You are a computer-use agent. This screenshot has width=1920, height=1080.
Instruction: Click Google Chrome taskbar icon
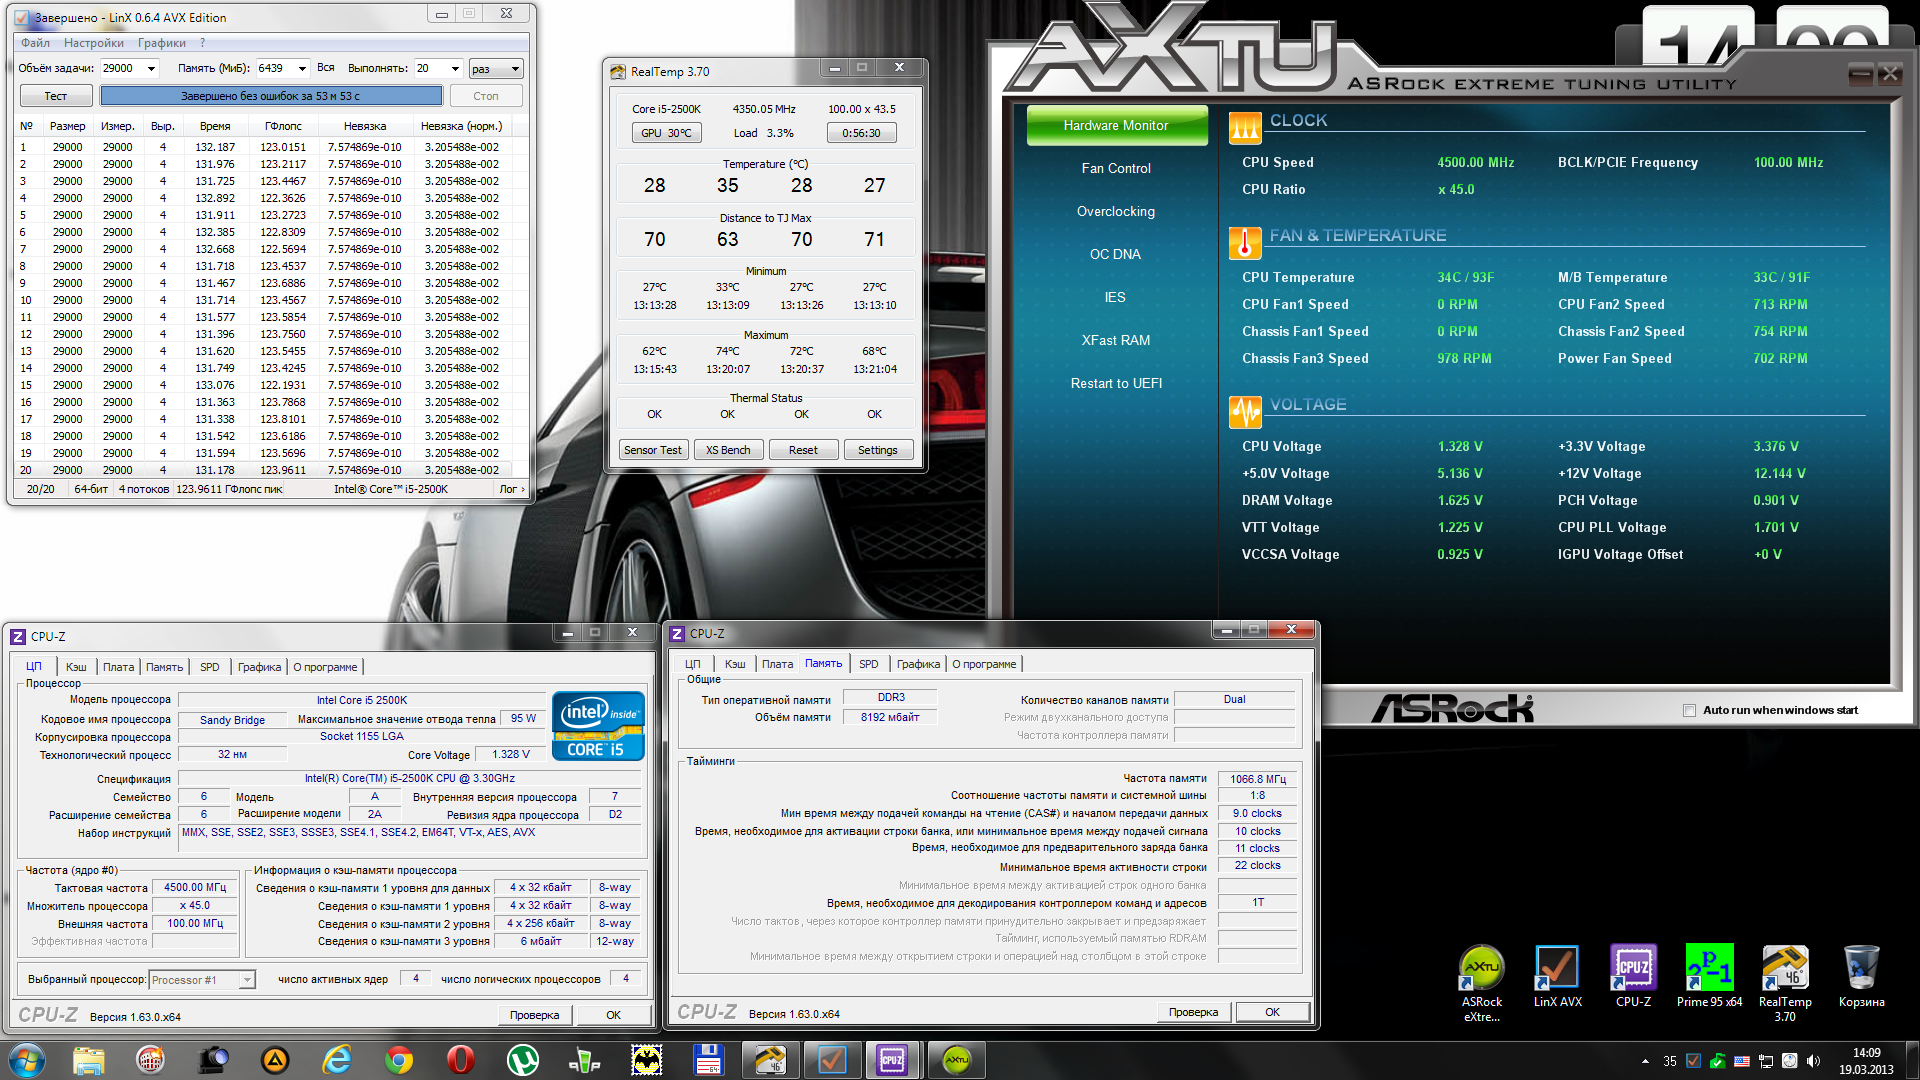click(399, 1060)
